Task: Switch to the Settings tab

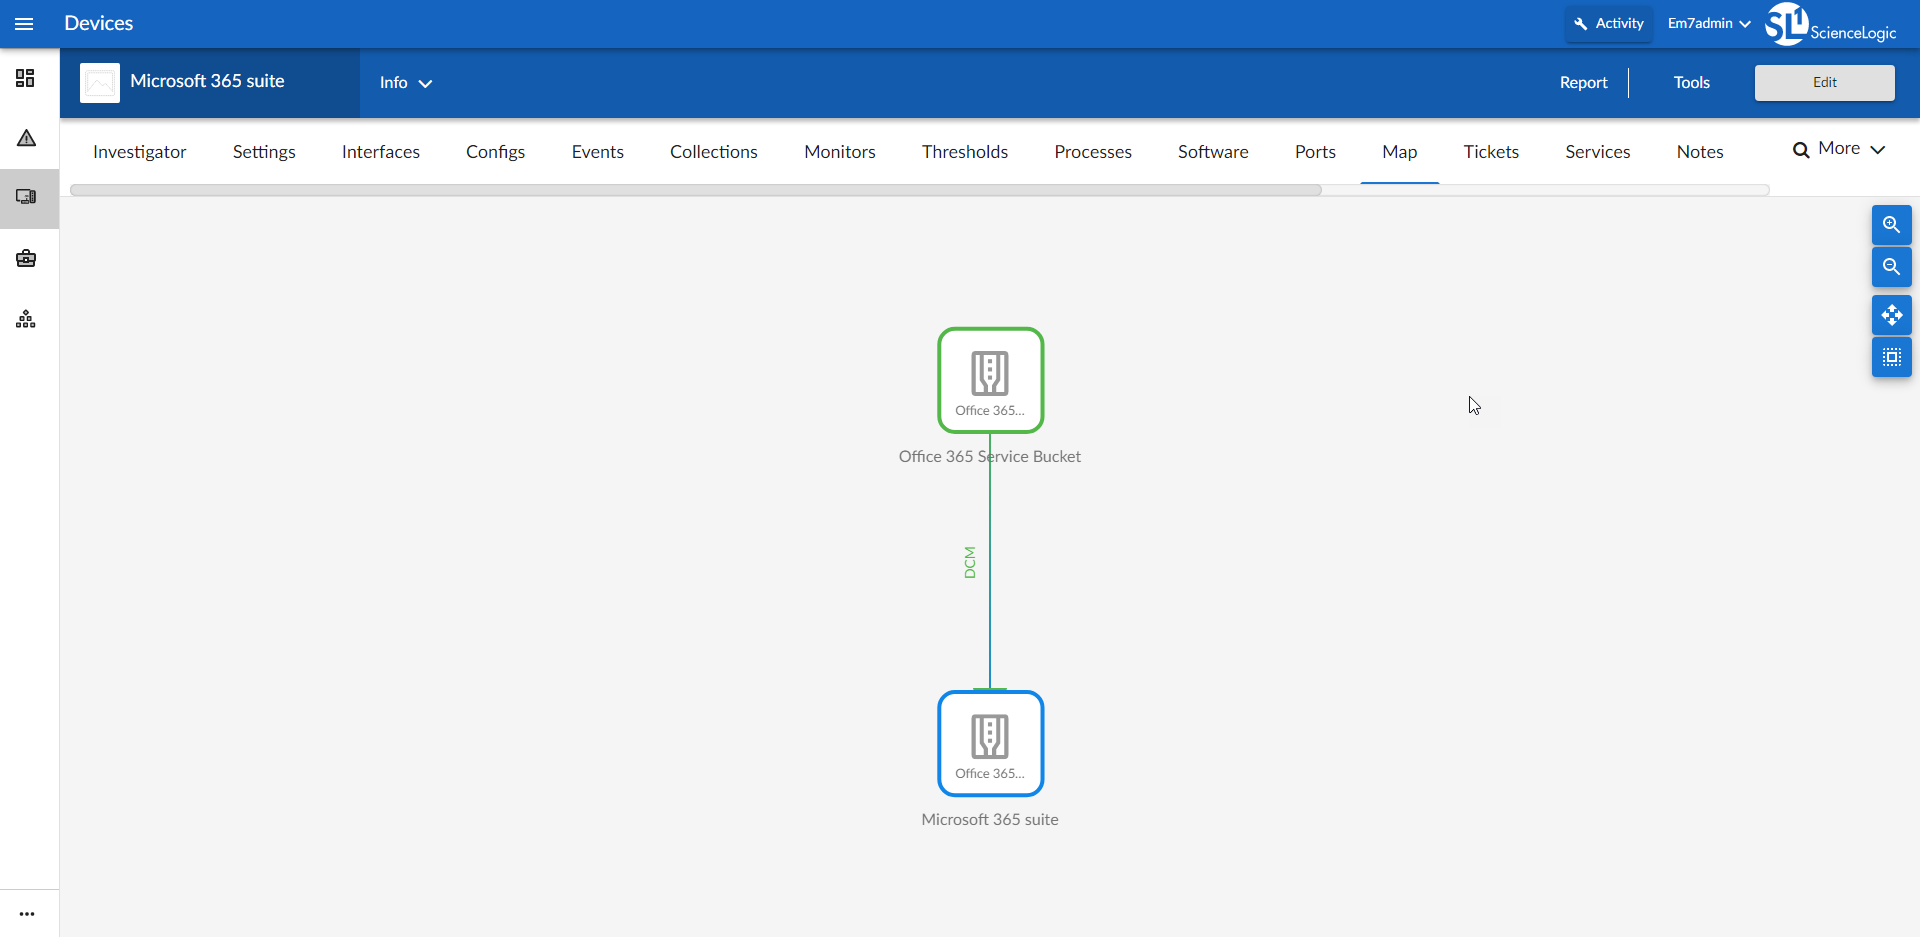Action: point(264,152)
